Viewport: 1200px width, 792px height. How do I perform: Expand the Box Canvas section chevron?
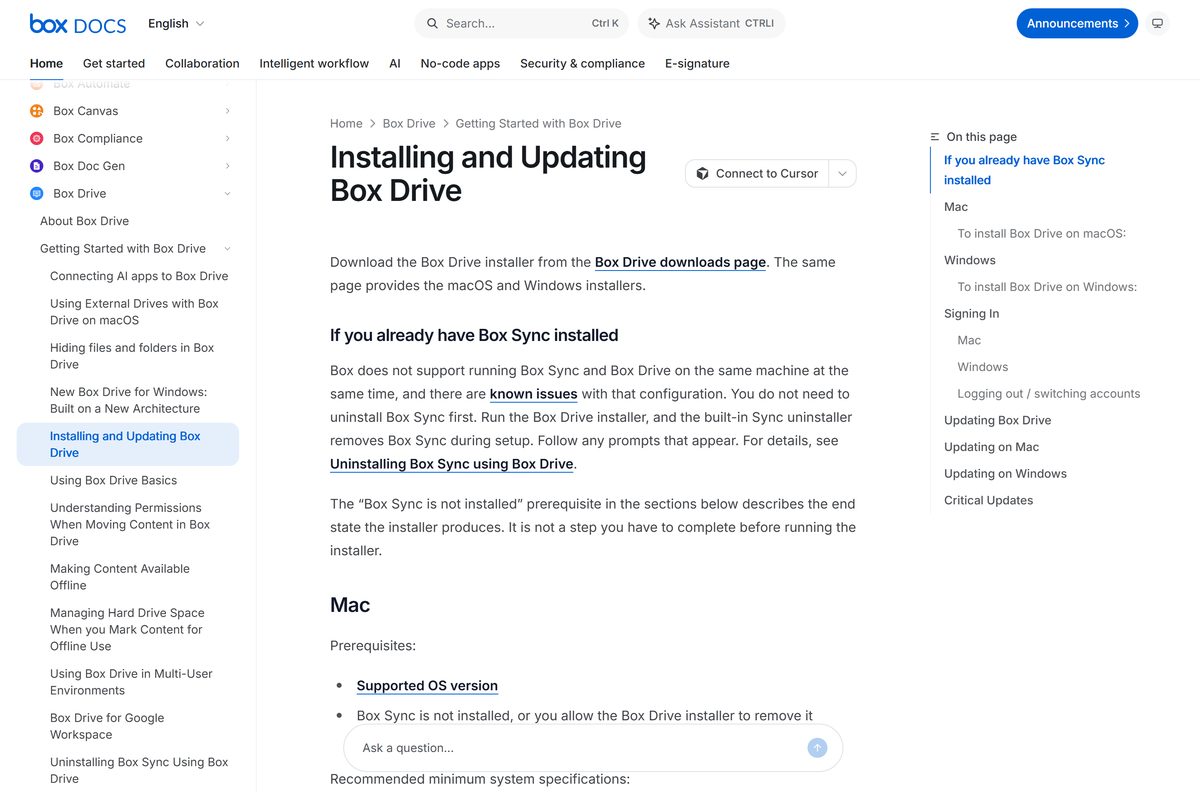coord(228,111)
